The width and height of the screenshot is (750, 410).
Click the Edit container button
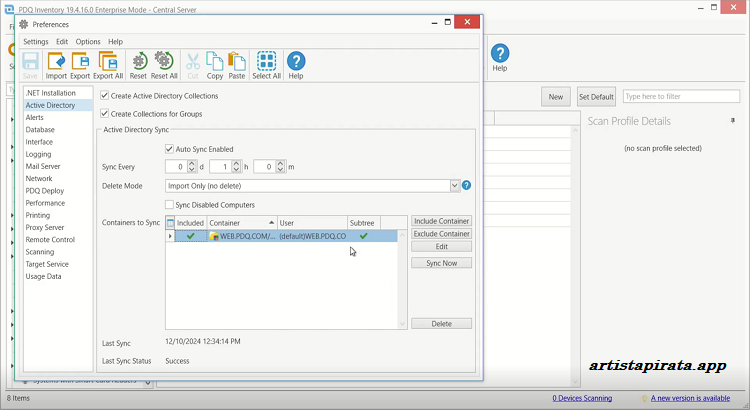pyautogui.click(x=441, y=246)
